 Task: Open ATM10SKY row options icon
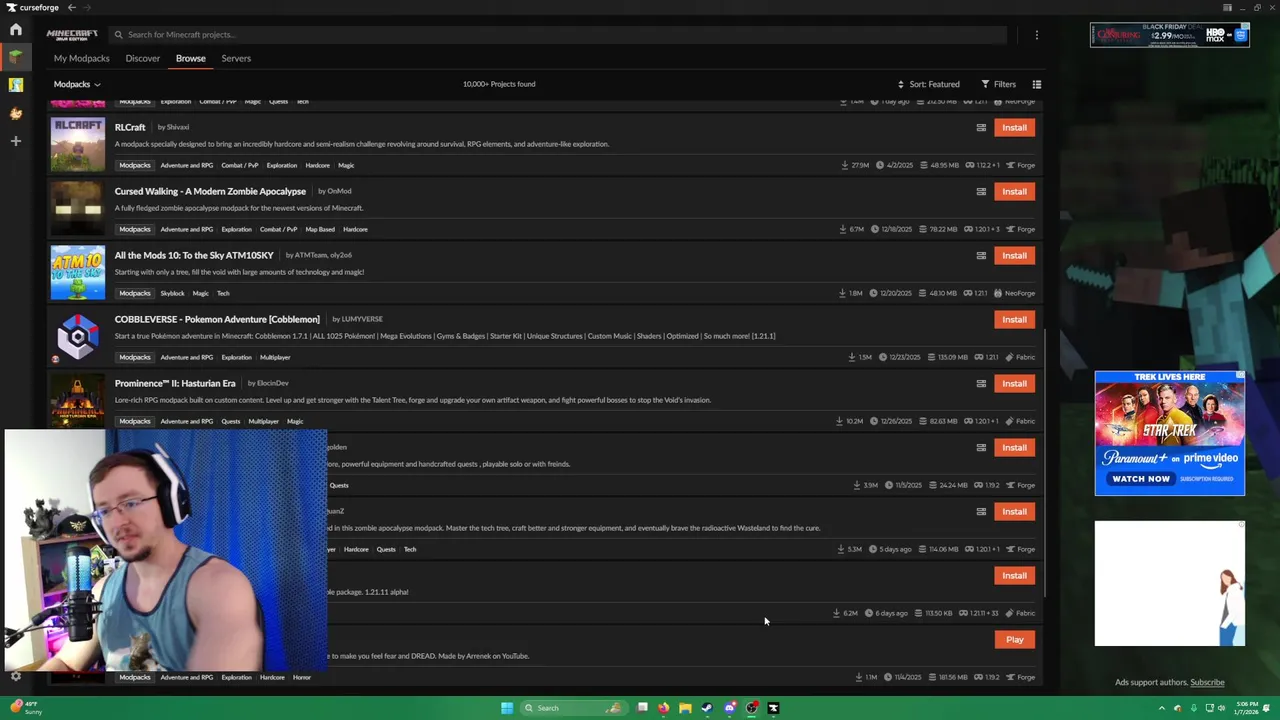click(x=981, y=255)
